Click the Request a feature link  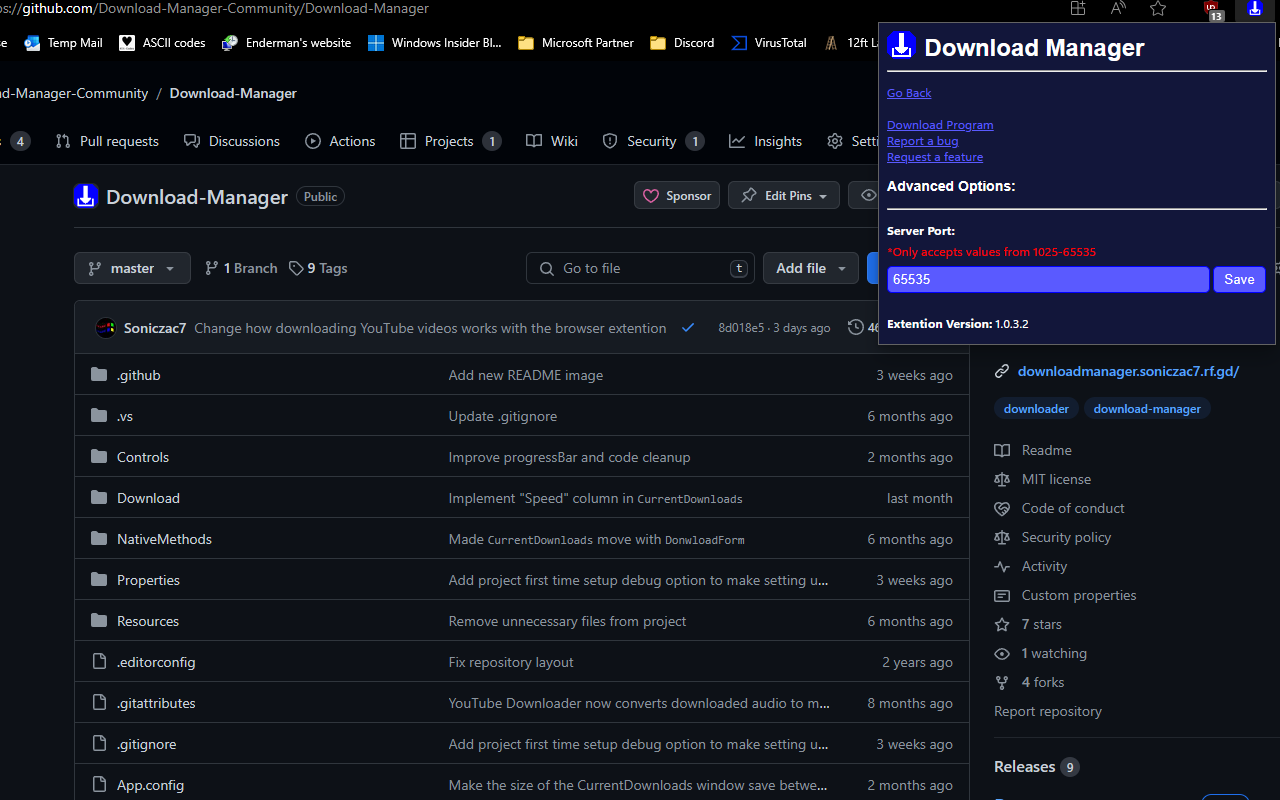click(x=935, y=157)
